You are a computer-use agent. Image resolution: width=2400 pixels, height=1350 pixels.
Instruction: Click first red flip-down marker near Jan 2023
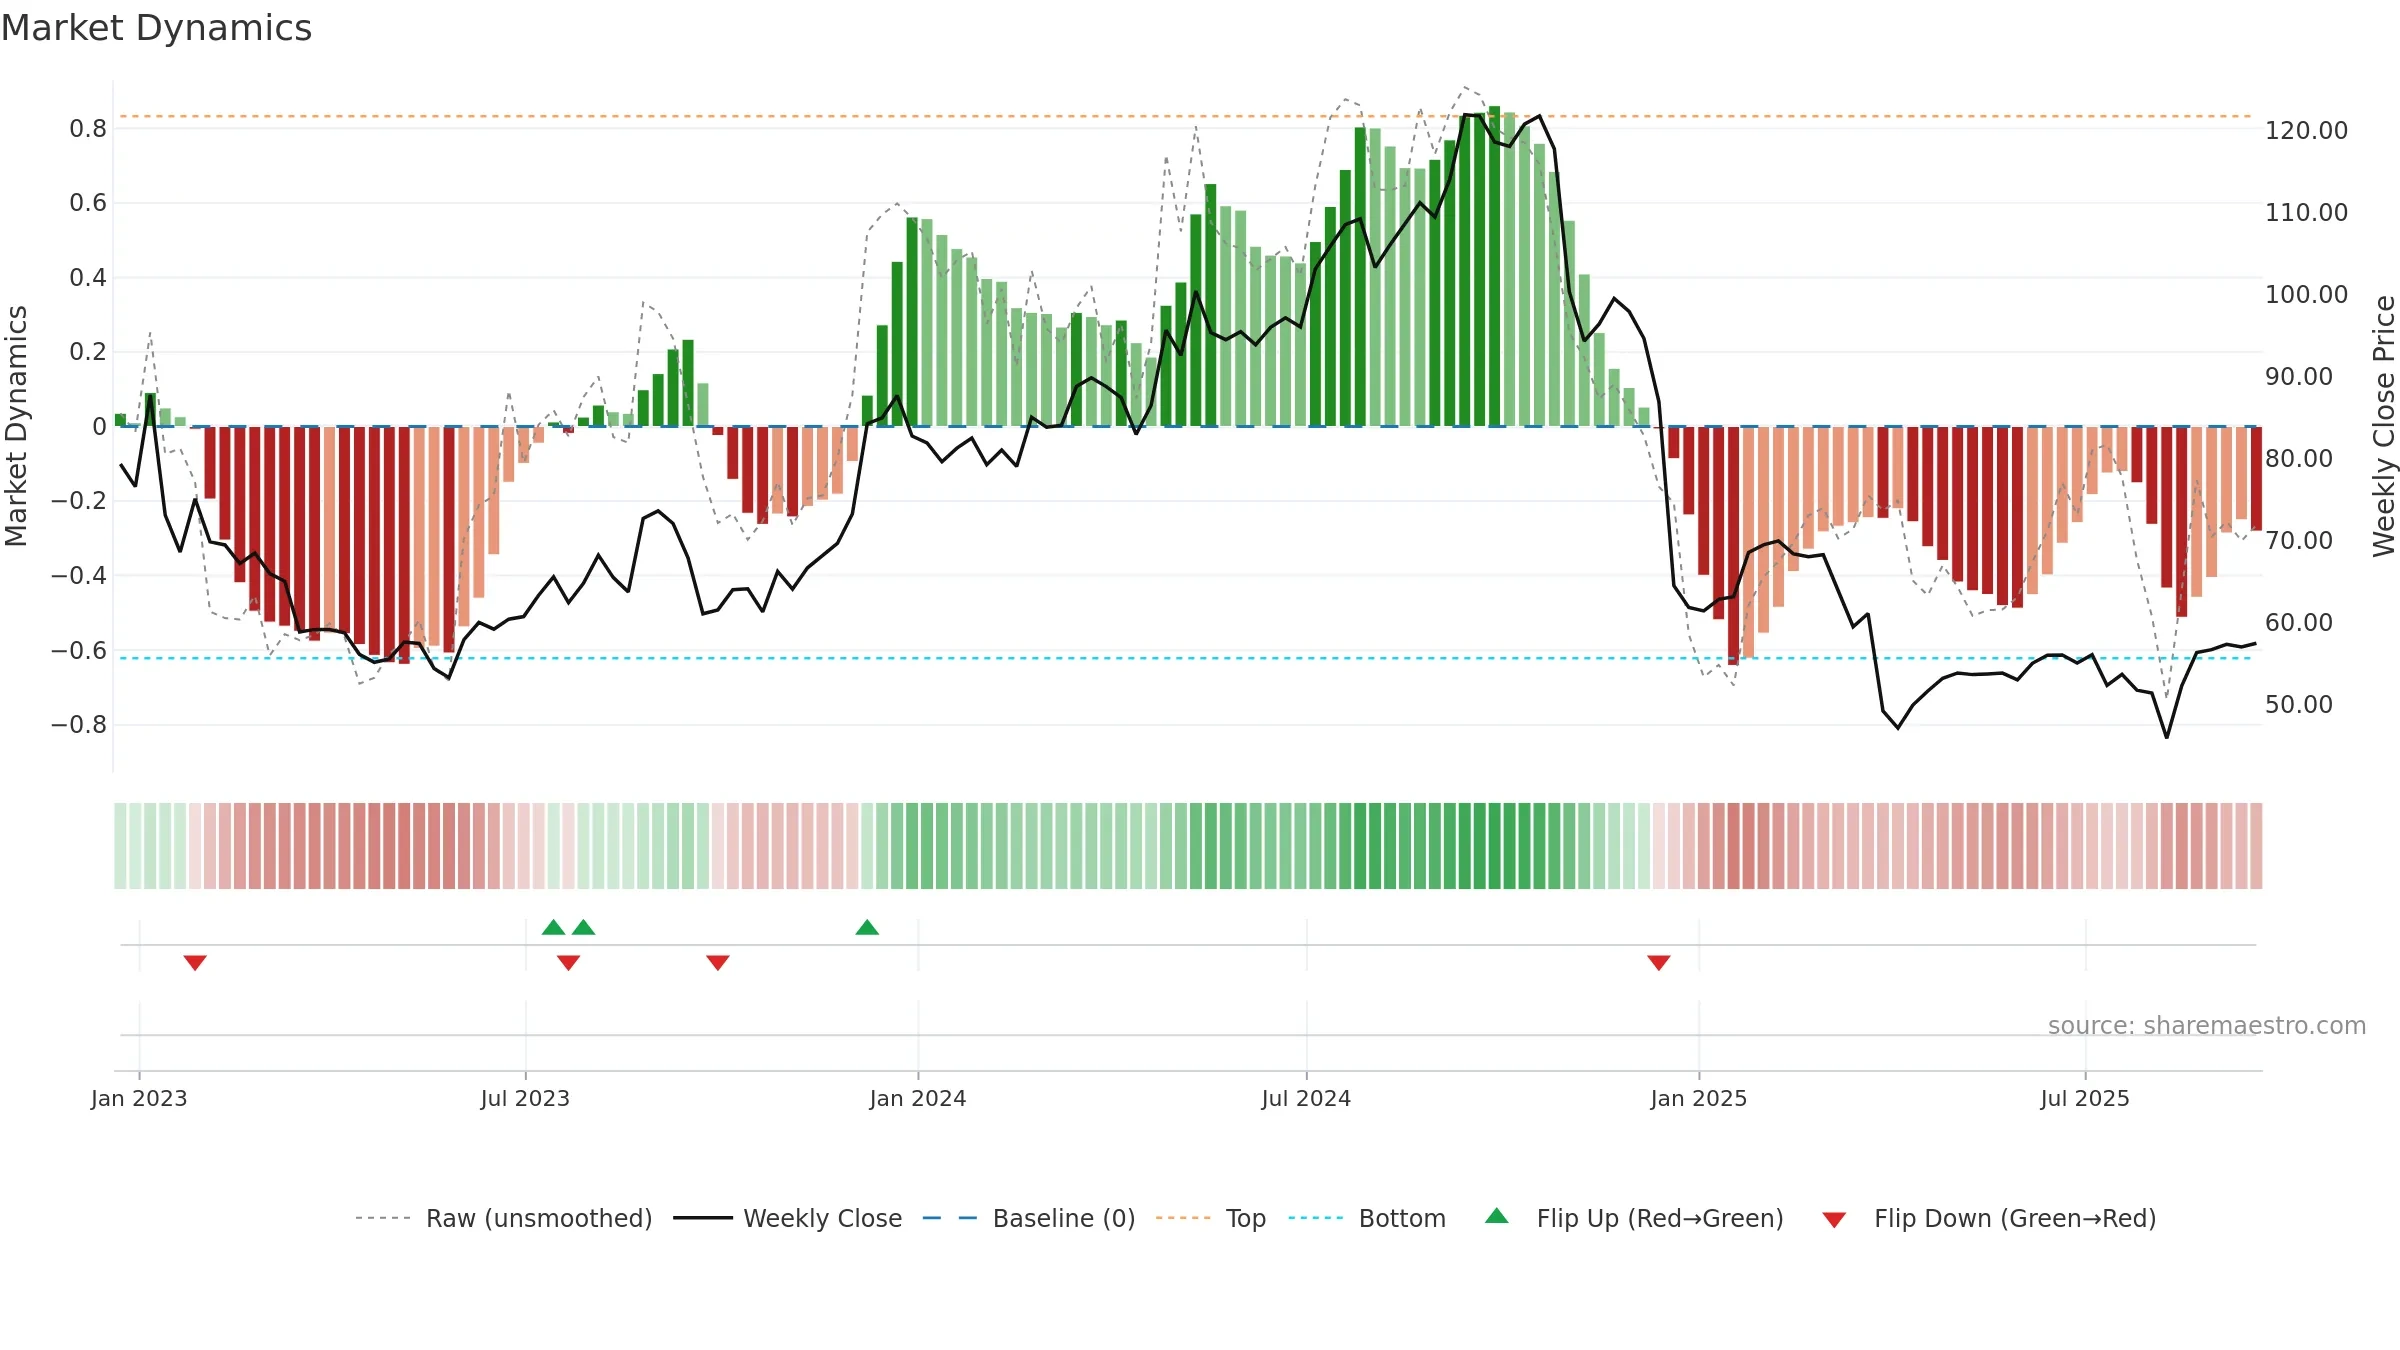point(195,963)
